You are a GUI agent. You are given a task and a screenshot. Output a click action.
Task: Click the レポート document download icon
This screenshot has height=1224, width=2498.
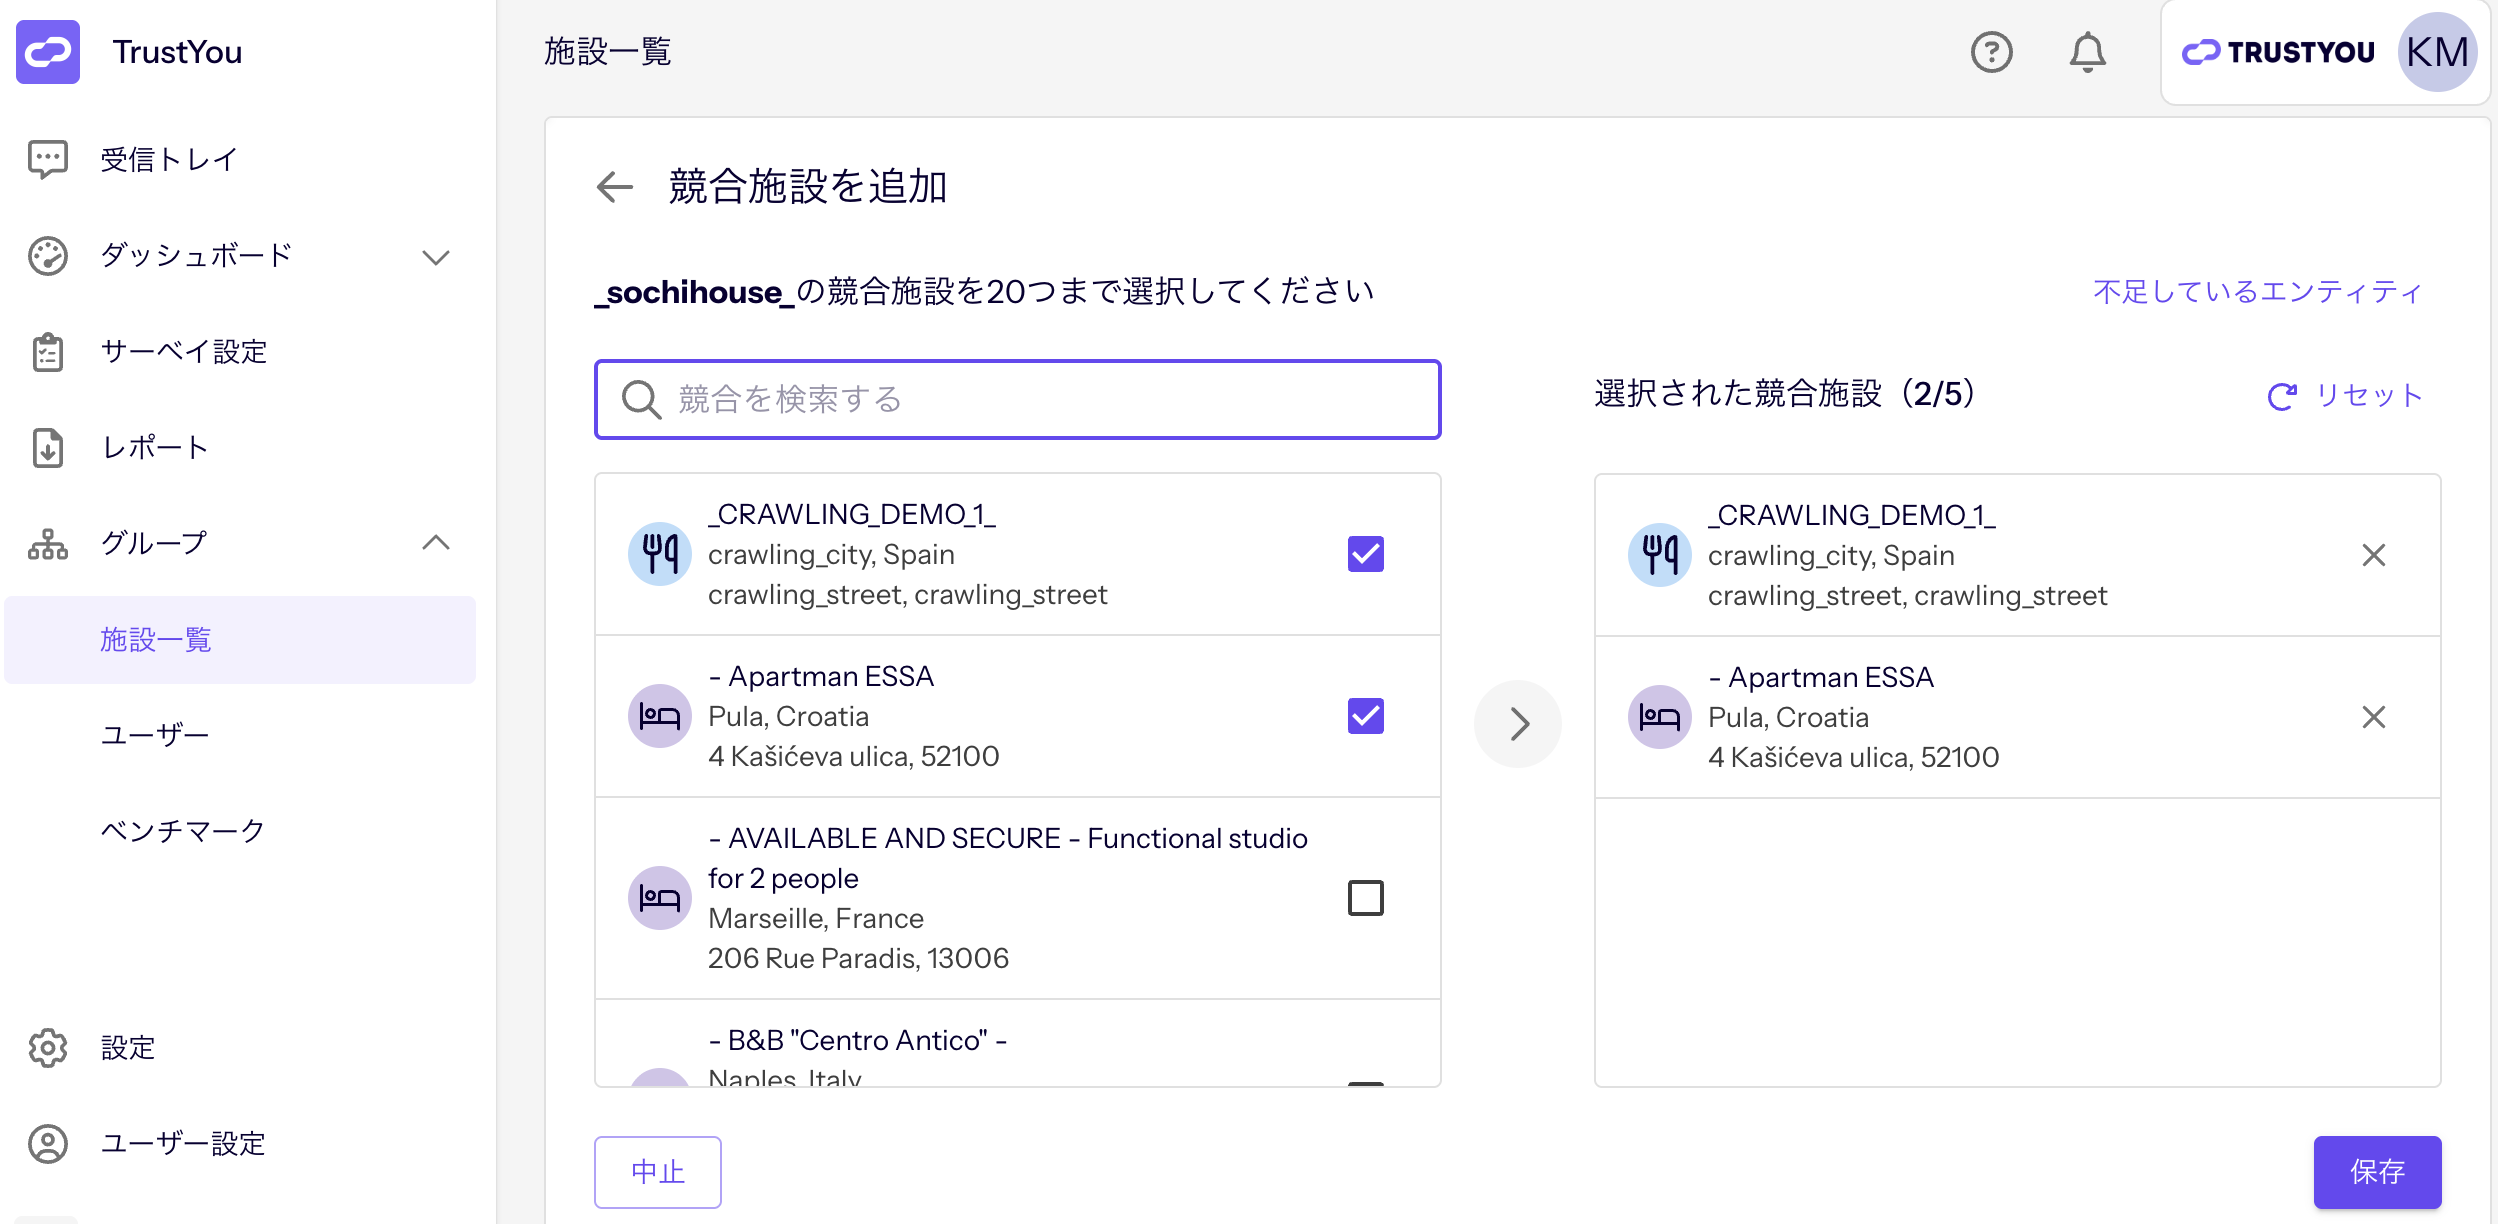click(48, 448)
